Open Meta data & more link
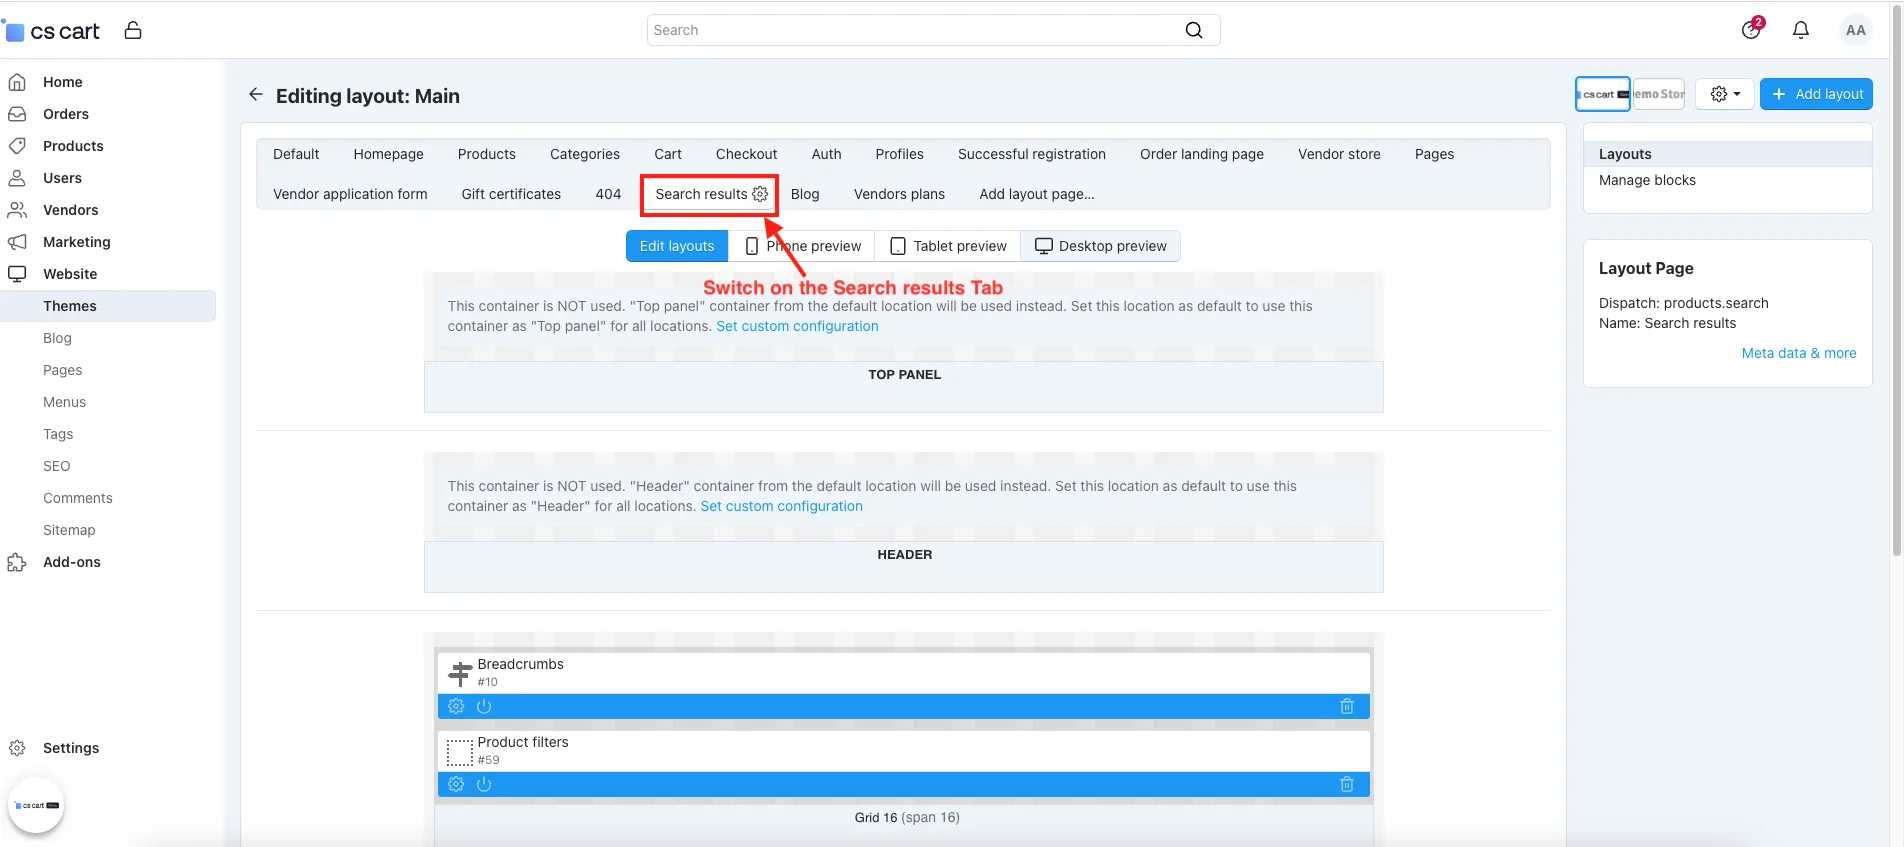1904x847 pixels. (1799, 353)
